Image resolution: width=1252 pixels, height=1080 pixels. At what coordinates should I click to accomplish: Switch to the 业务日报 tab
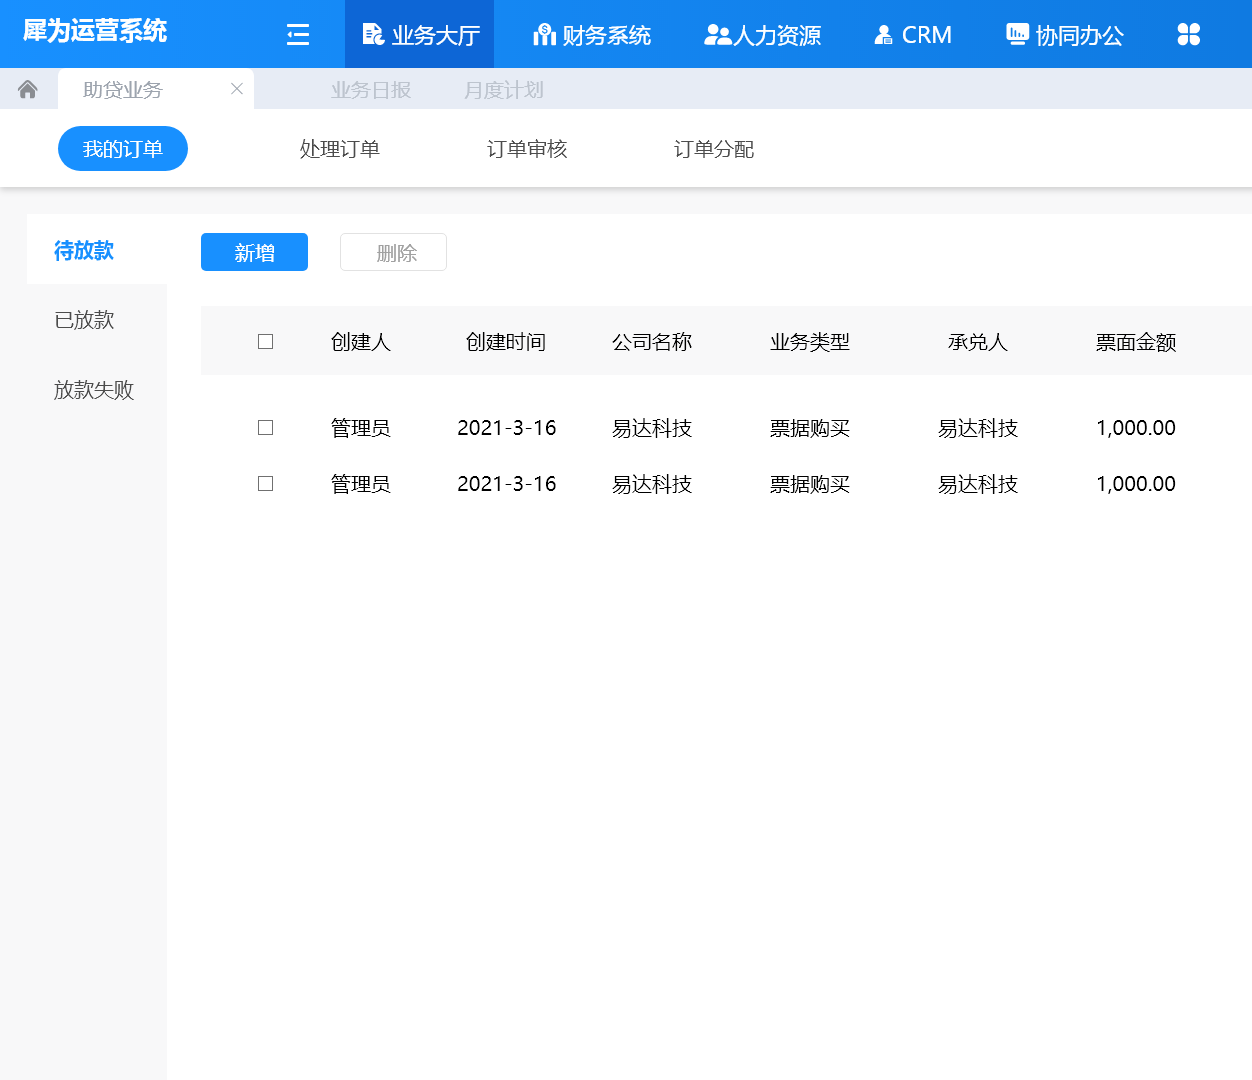click(371, 89)
